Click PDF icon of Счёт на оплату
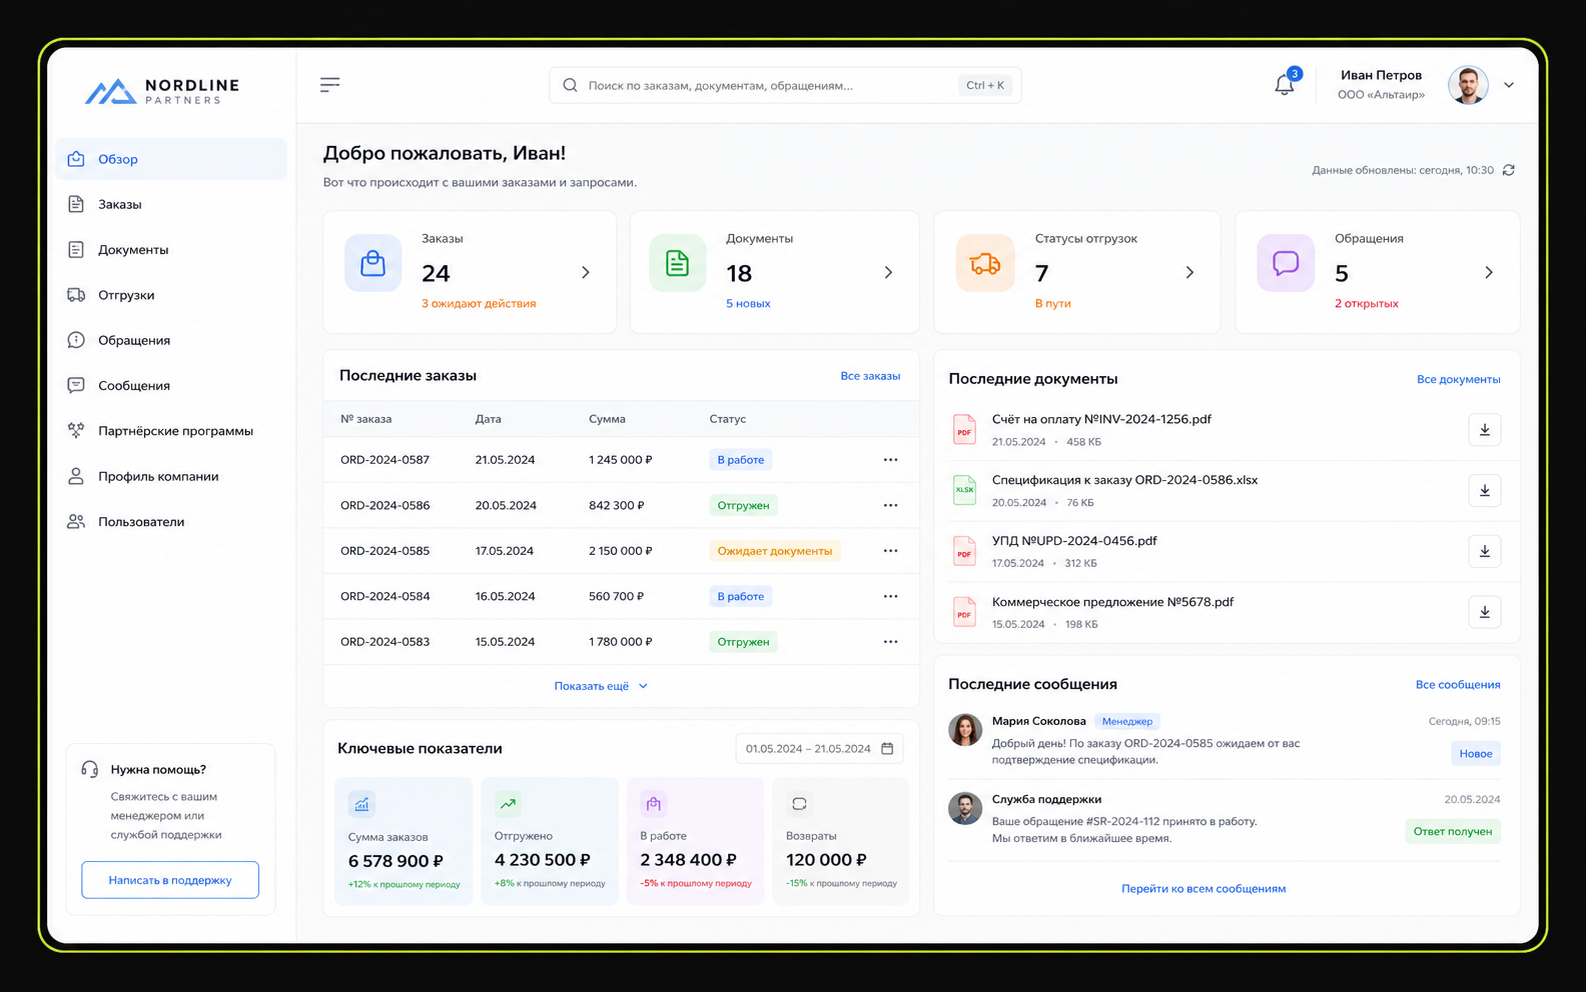 (x=964, y=430)
